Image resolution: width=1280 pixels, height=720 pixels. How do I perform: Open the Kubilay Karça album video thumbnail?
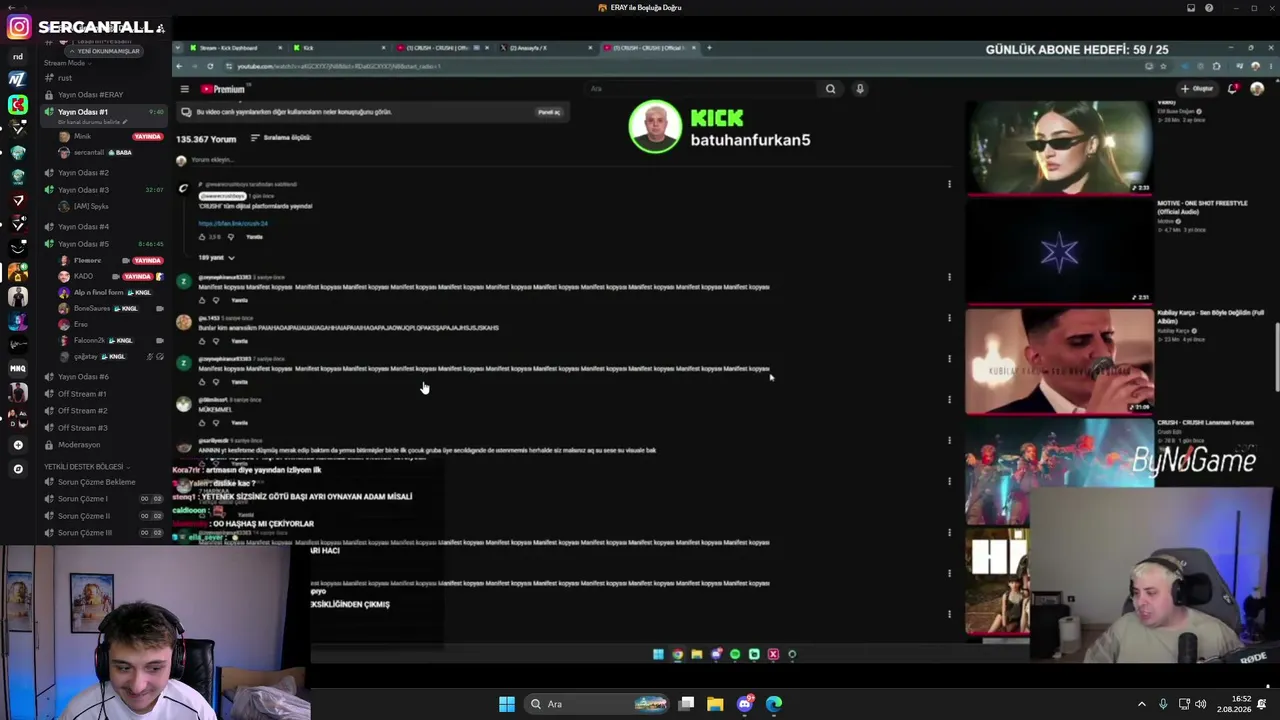1059,361
